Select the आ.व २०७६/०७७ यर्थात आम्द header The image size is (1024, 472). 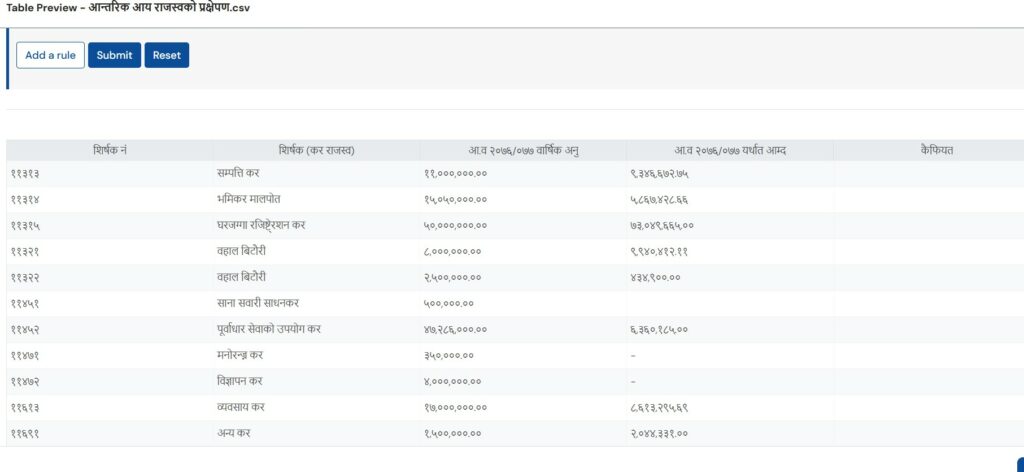click(x=729, y=151)
